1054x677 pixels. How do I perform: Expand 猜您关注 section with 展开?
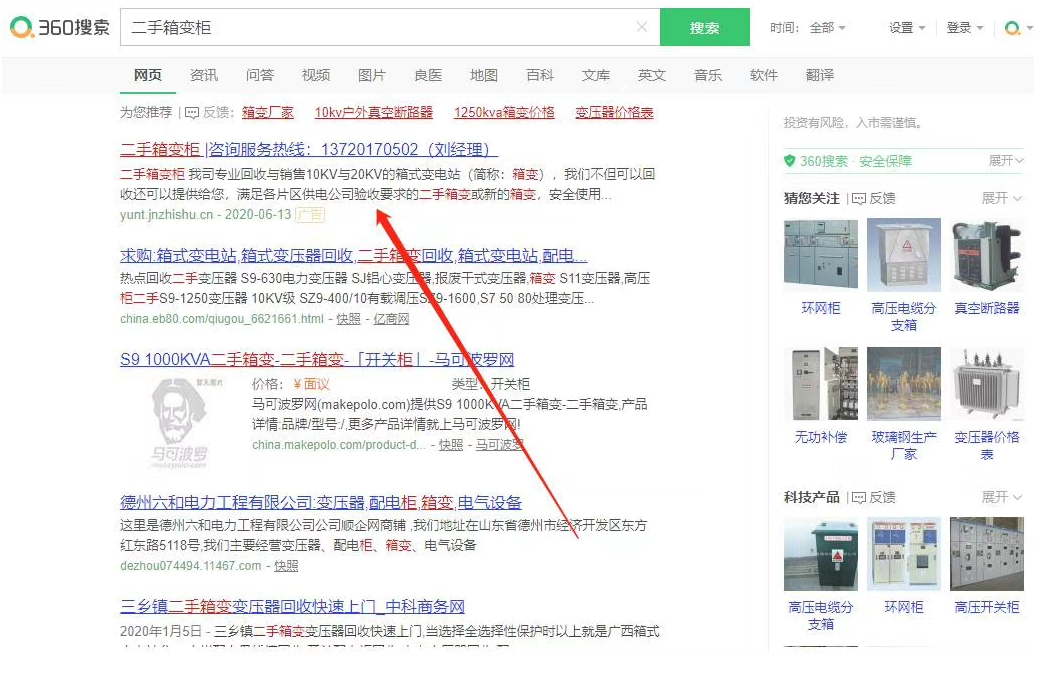1002,198
